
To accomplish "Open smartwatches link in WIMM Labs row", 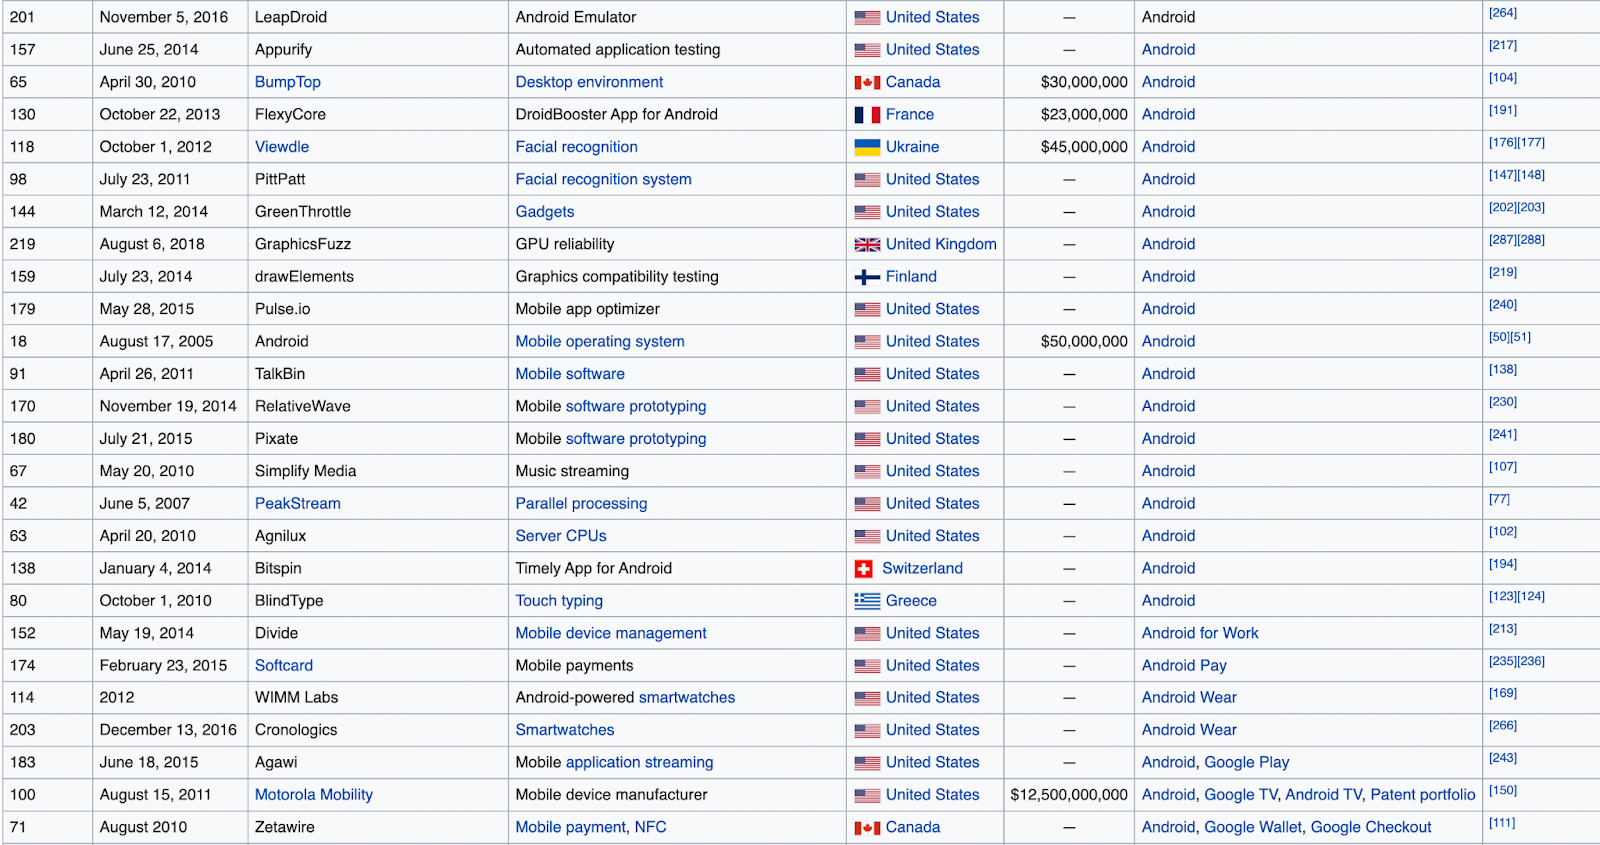I will pos(687,698).
